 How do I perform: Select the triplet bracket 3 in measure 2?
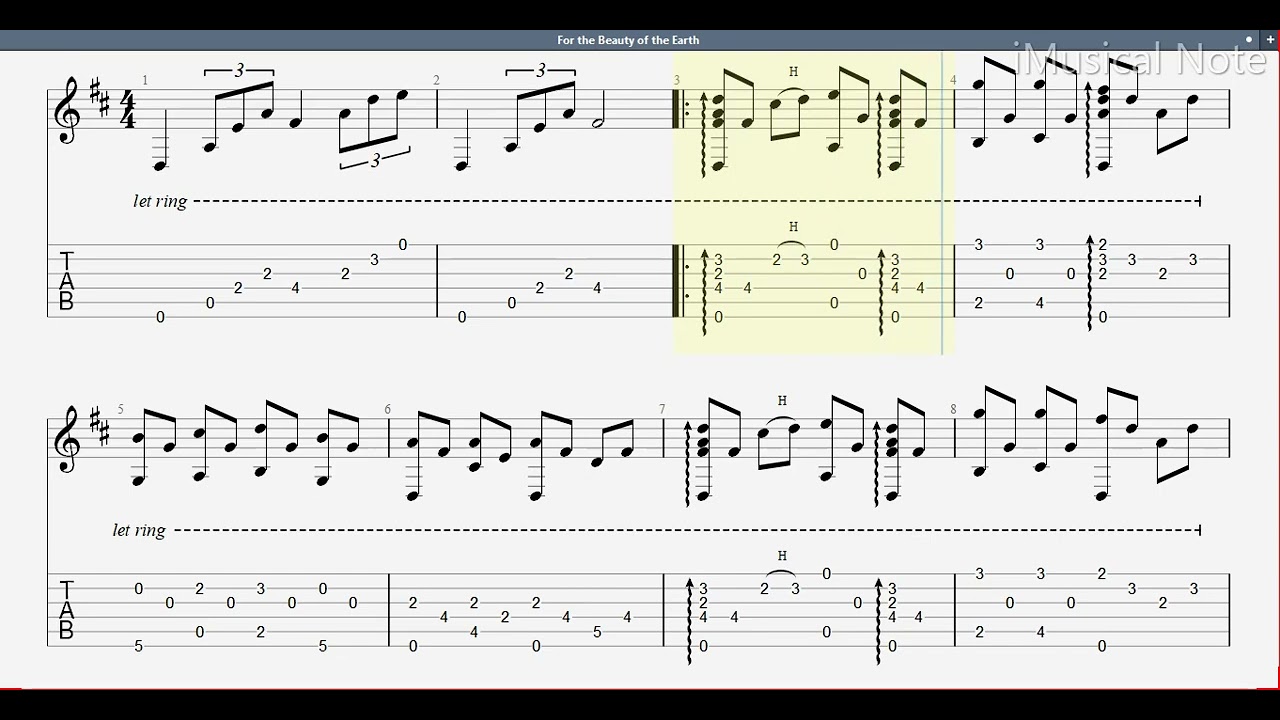(541, 70)
